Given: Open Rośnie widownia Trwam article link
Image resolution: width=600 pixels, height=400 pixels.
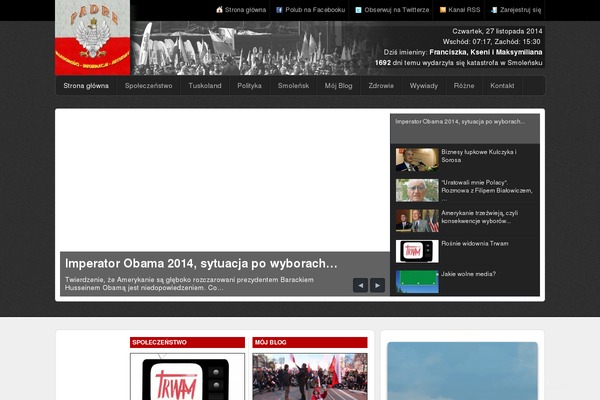Looking at the screenshot, I should 475,243.
